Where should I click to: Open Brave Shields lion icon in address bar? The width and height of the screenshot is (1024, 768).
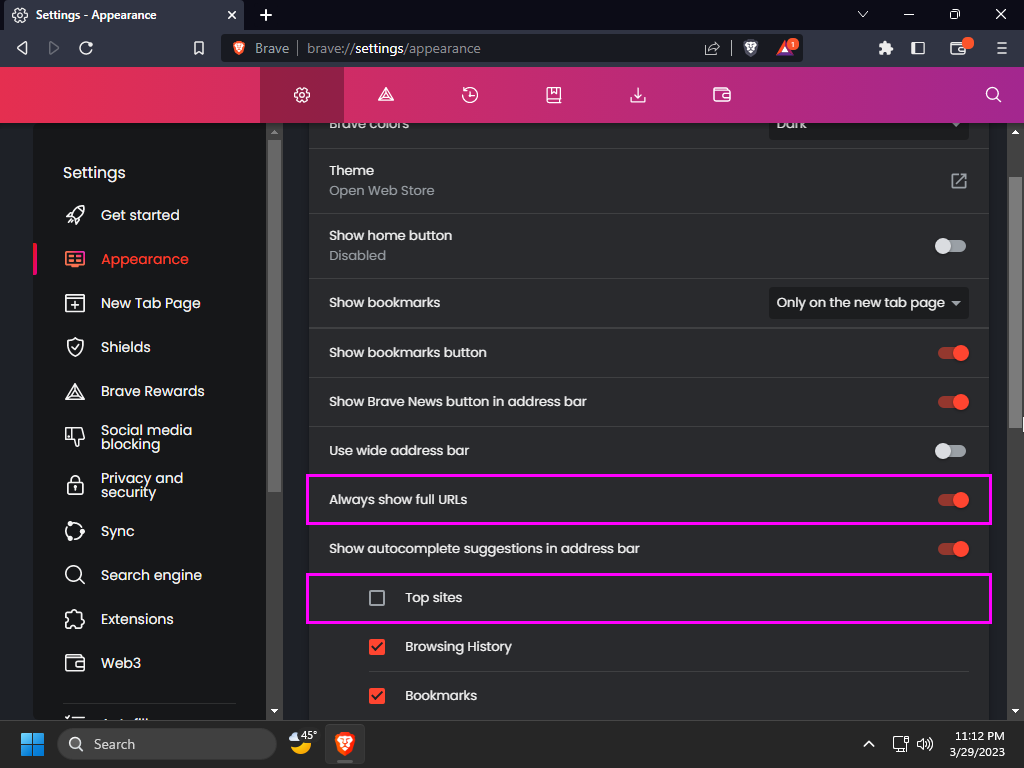(x=751, y=48)
